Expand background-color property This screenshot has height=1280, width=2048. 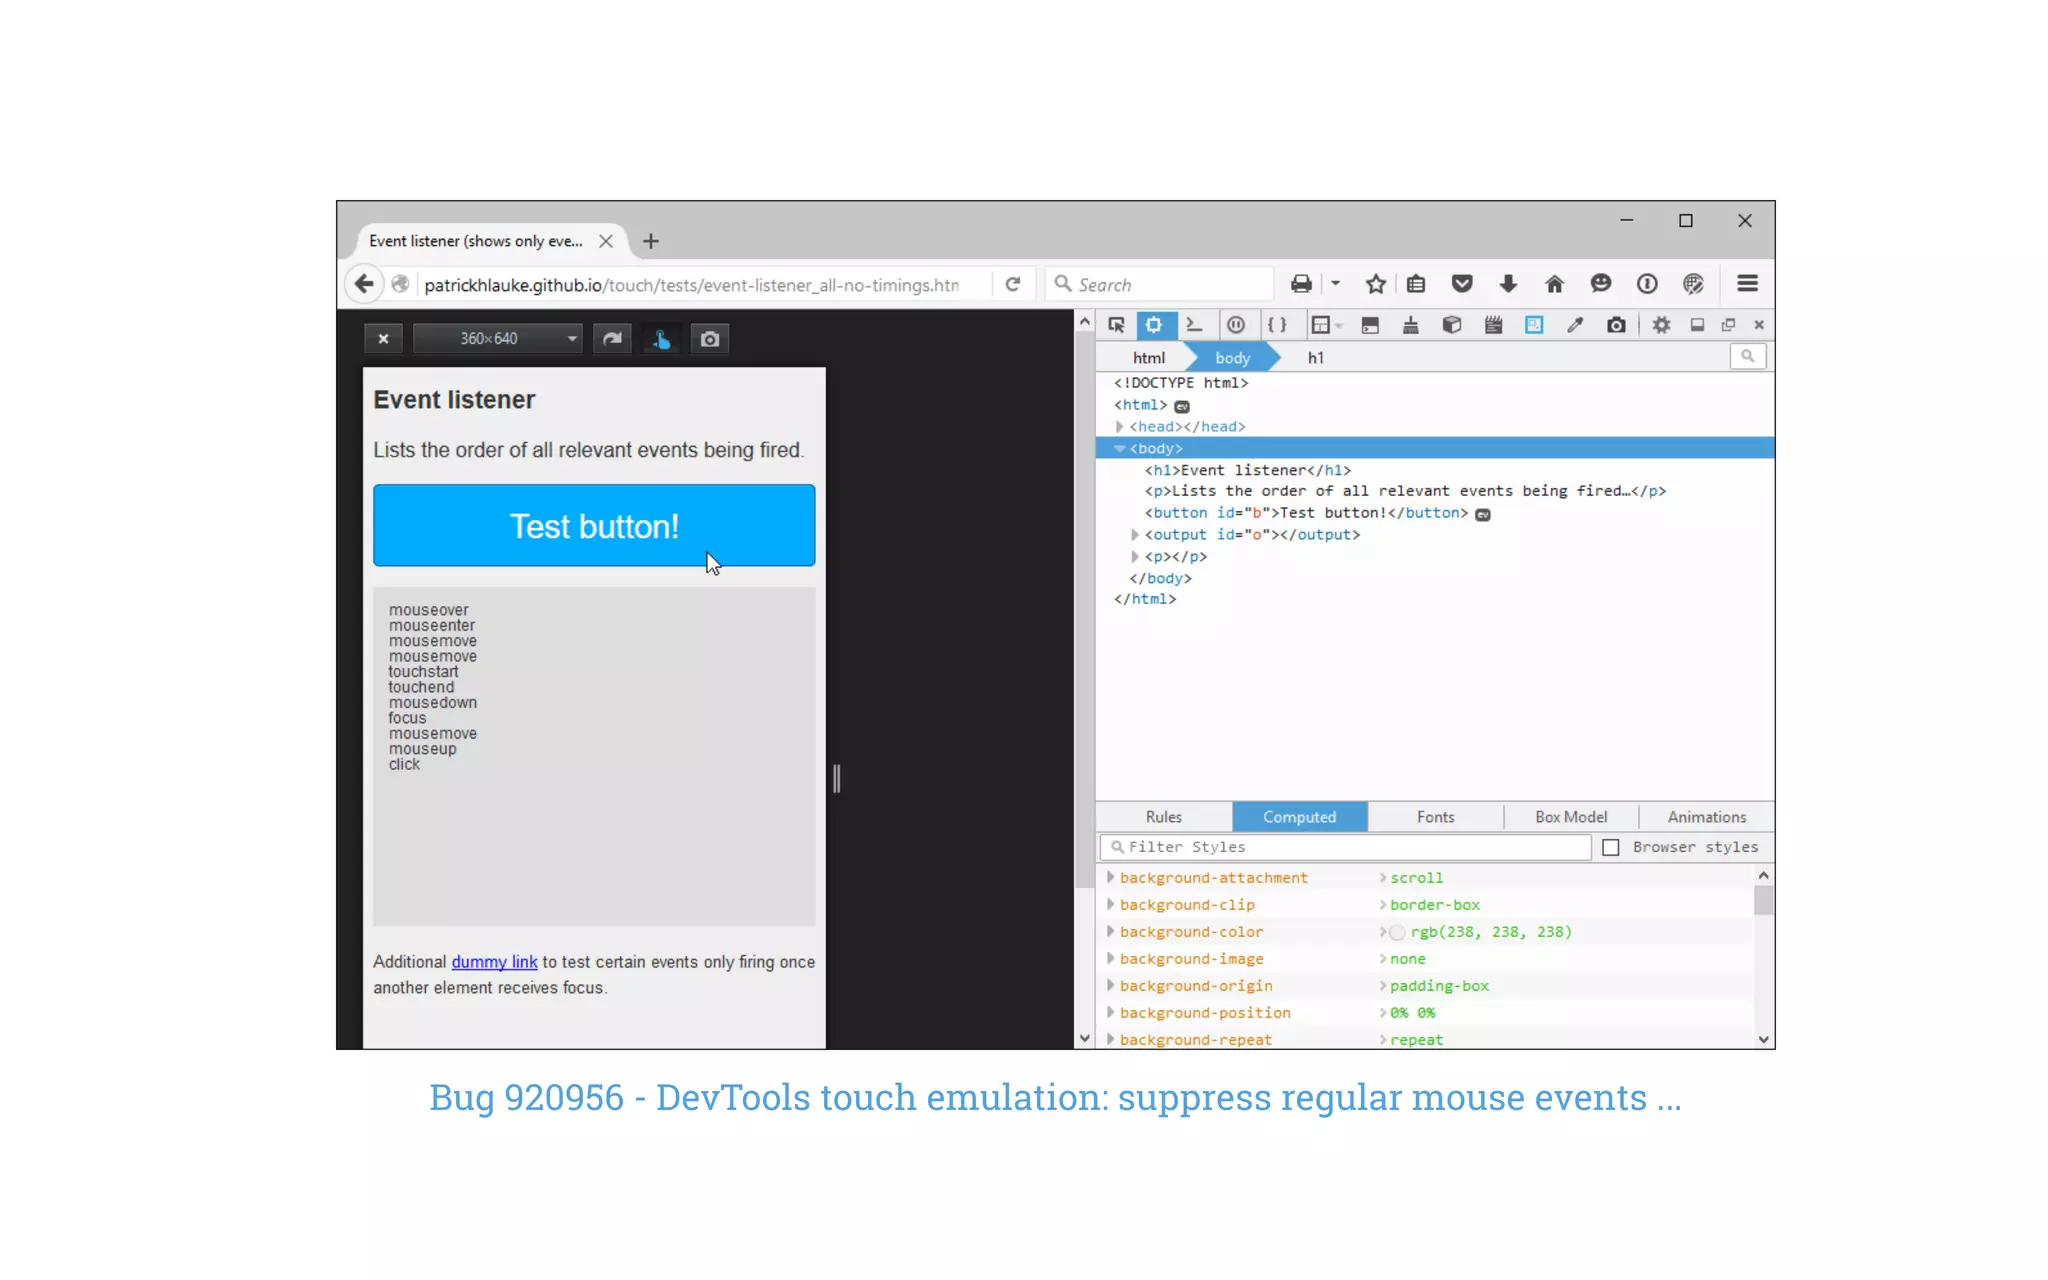(x=1110, y=931)
